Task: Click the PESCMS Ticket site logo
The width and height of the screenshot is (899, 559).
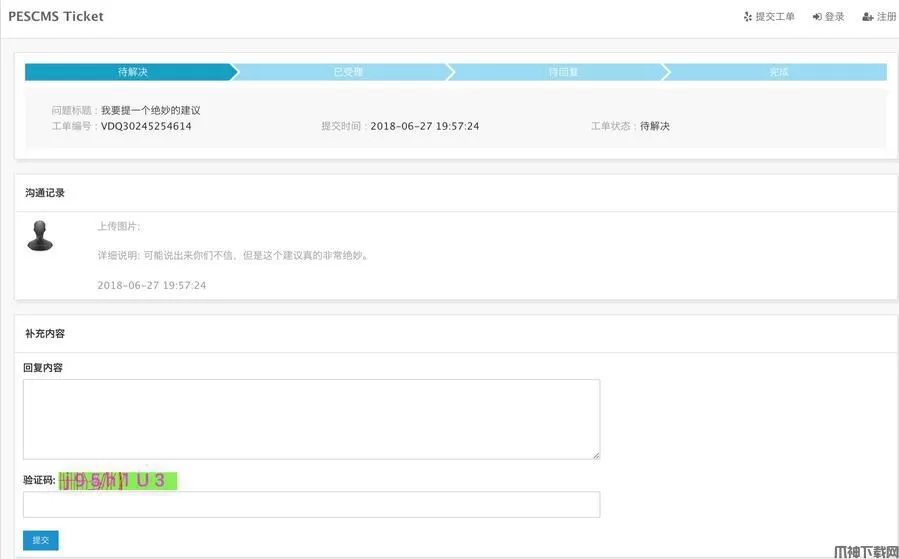Action: pos(56,16)
